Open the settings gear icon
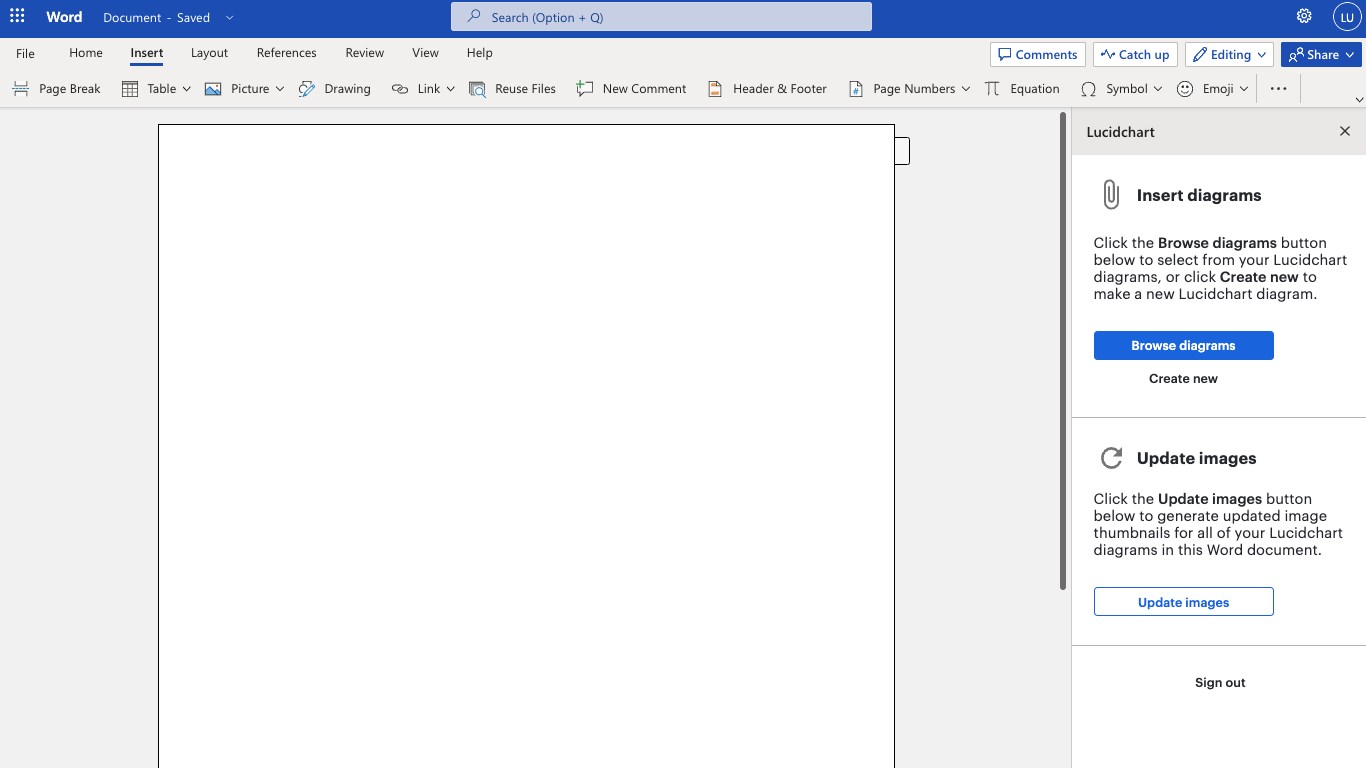The width and height of the screenshot is (1366, 768). (1304, 17)
